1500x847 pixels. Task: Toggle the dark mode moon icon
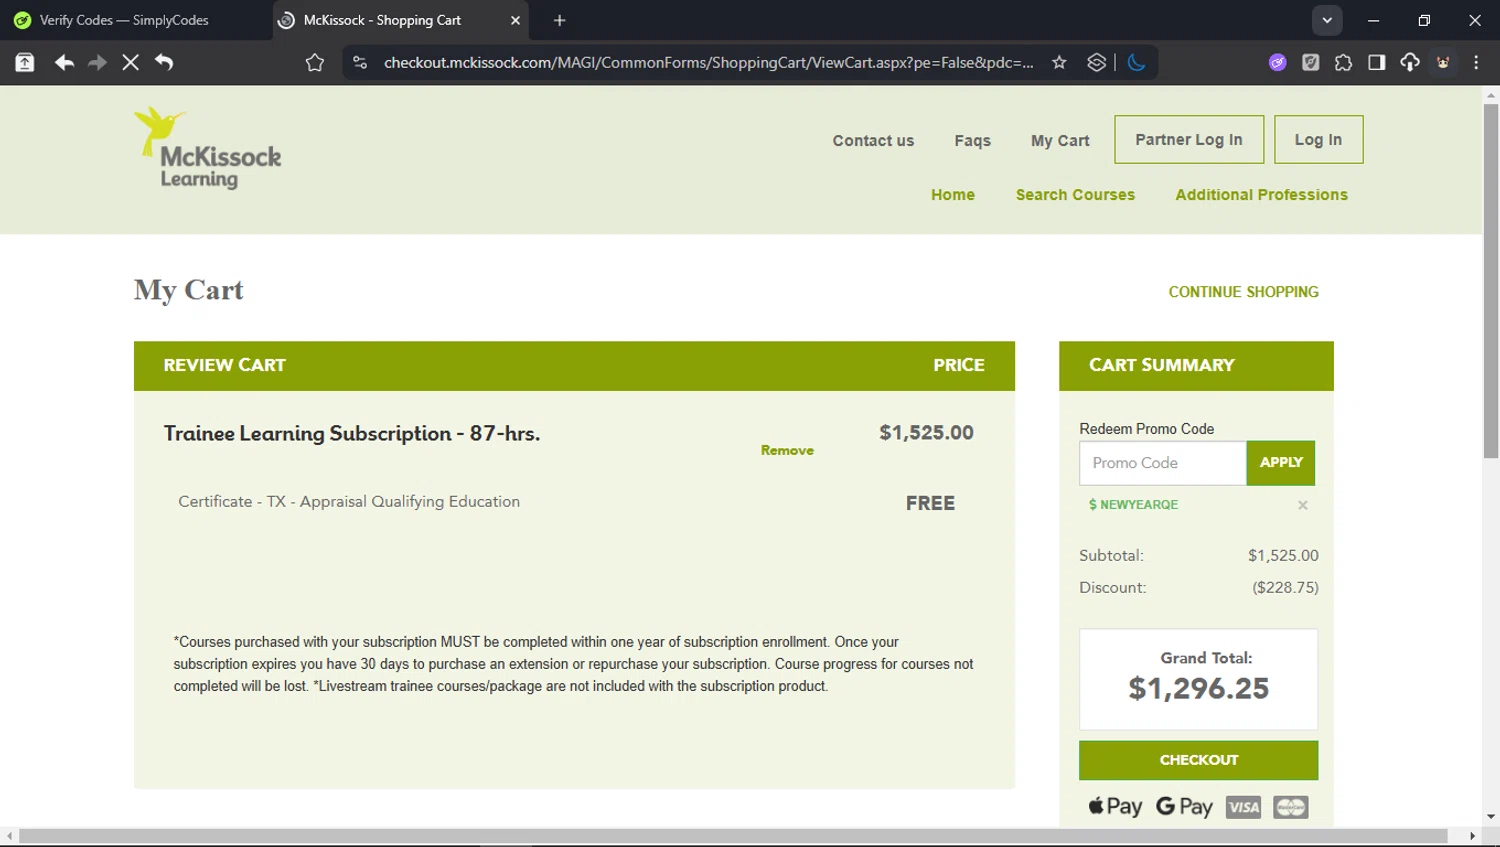pyautogui.click(x=1136, y=62)
